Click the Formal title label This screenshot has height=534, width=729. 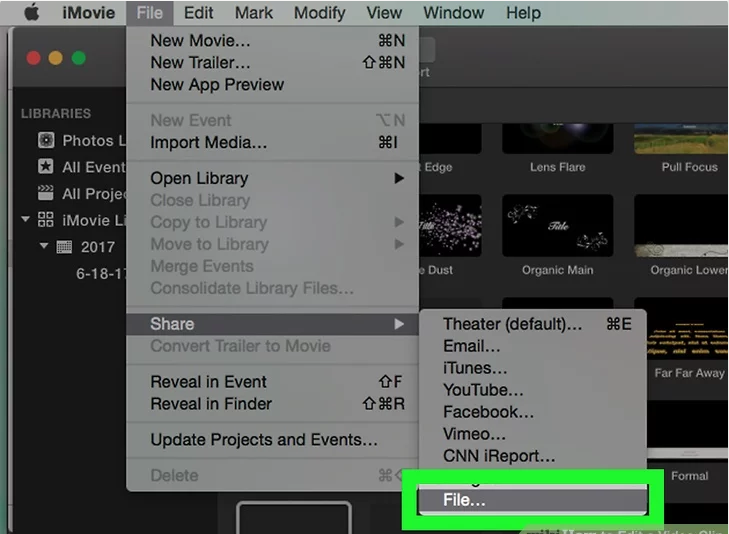click(x=689, y=476)
